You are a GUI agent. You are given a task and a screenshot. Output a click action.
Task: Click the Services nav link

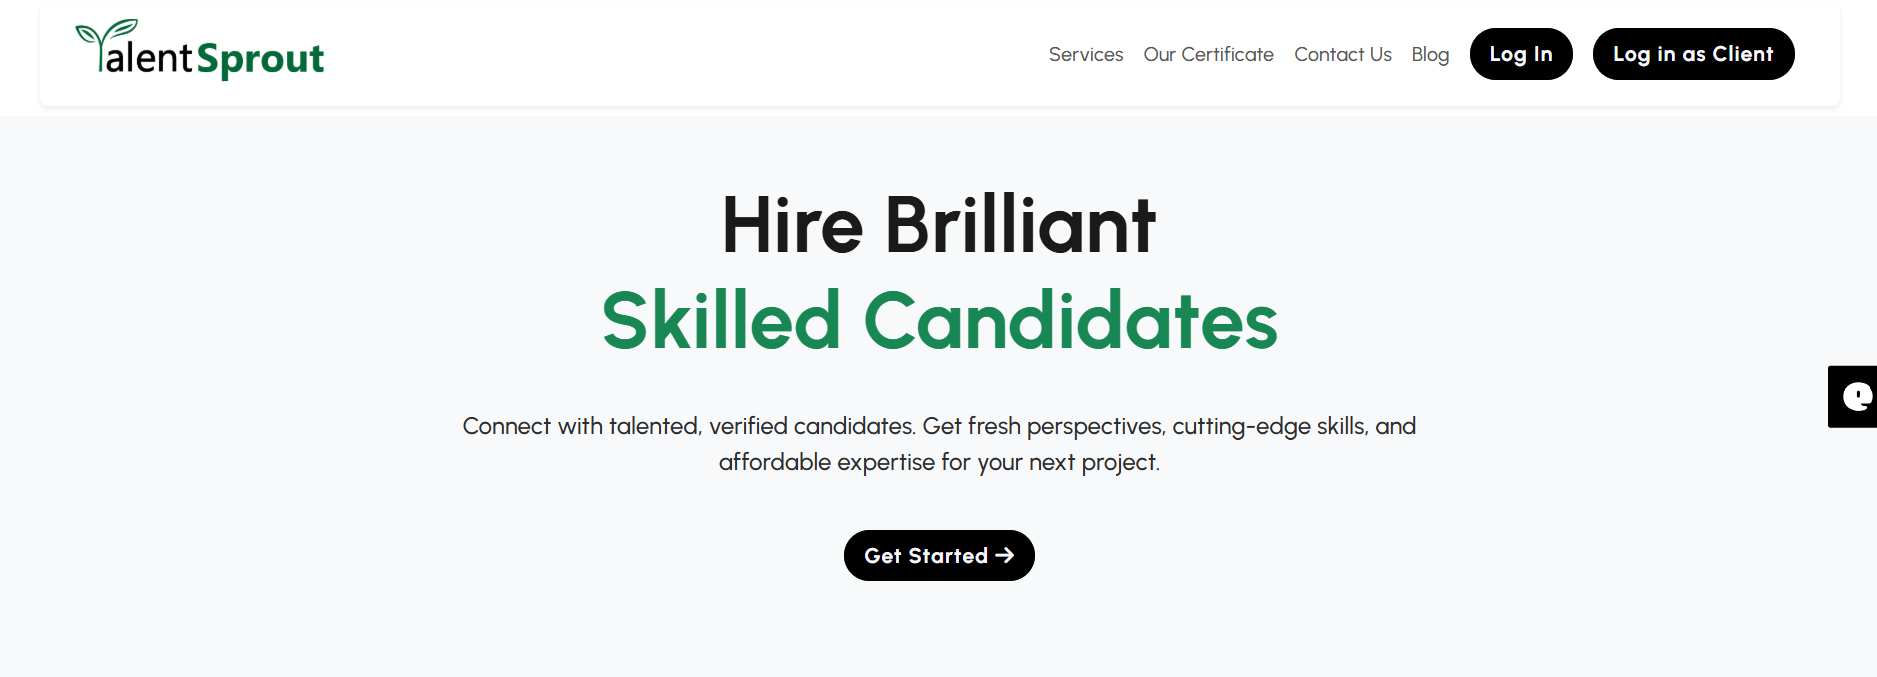coord(1085,54)
